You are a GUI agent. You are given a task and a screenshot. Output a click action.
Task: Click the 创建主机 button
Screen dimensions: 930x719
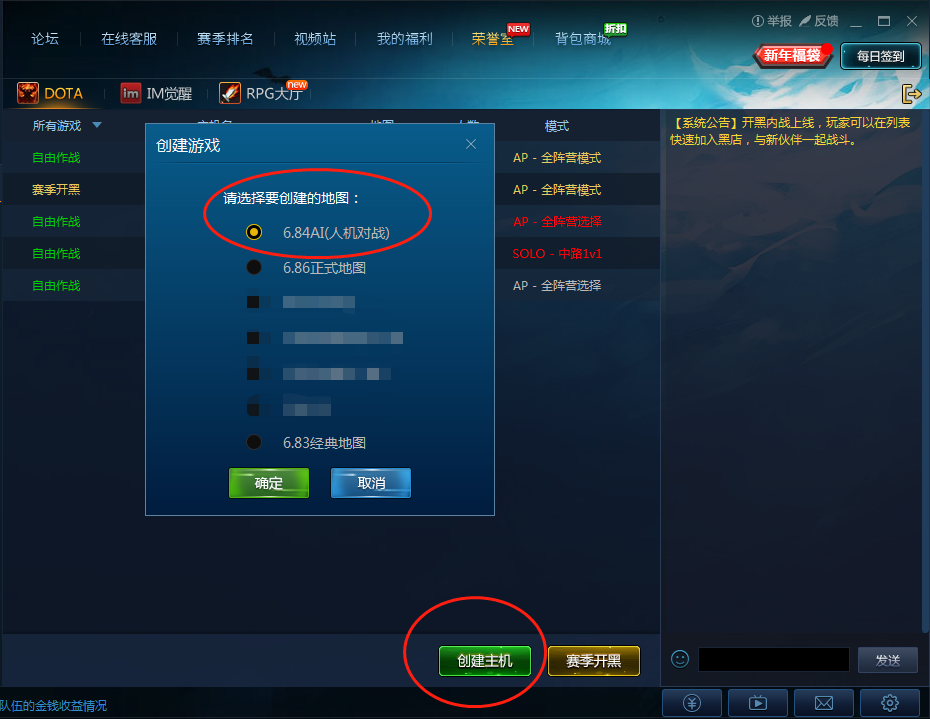coord(485,661)
